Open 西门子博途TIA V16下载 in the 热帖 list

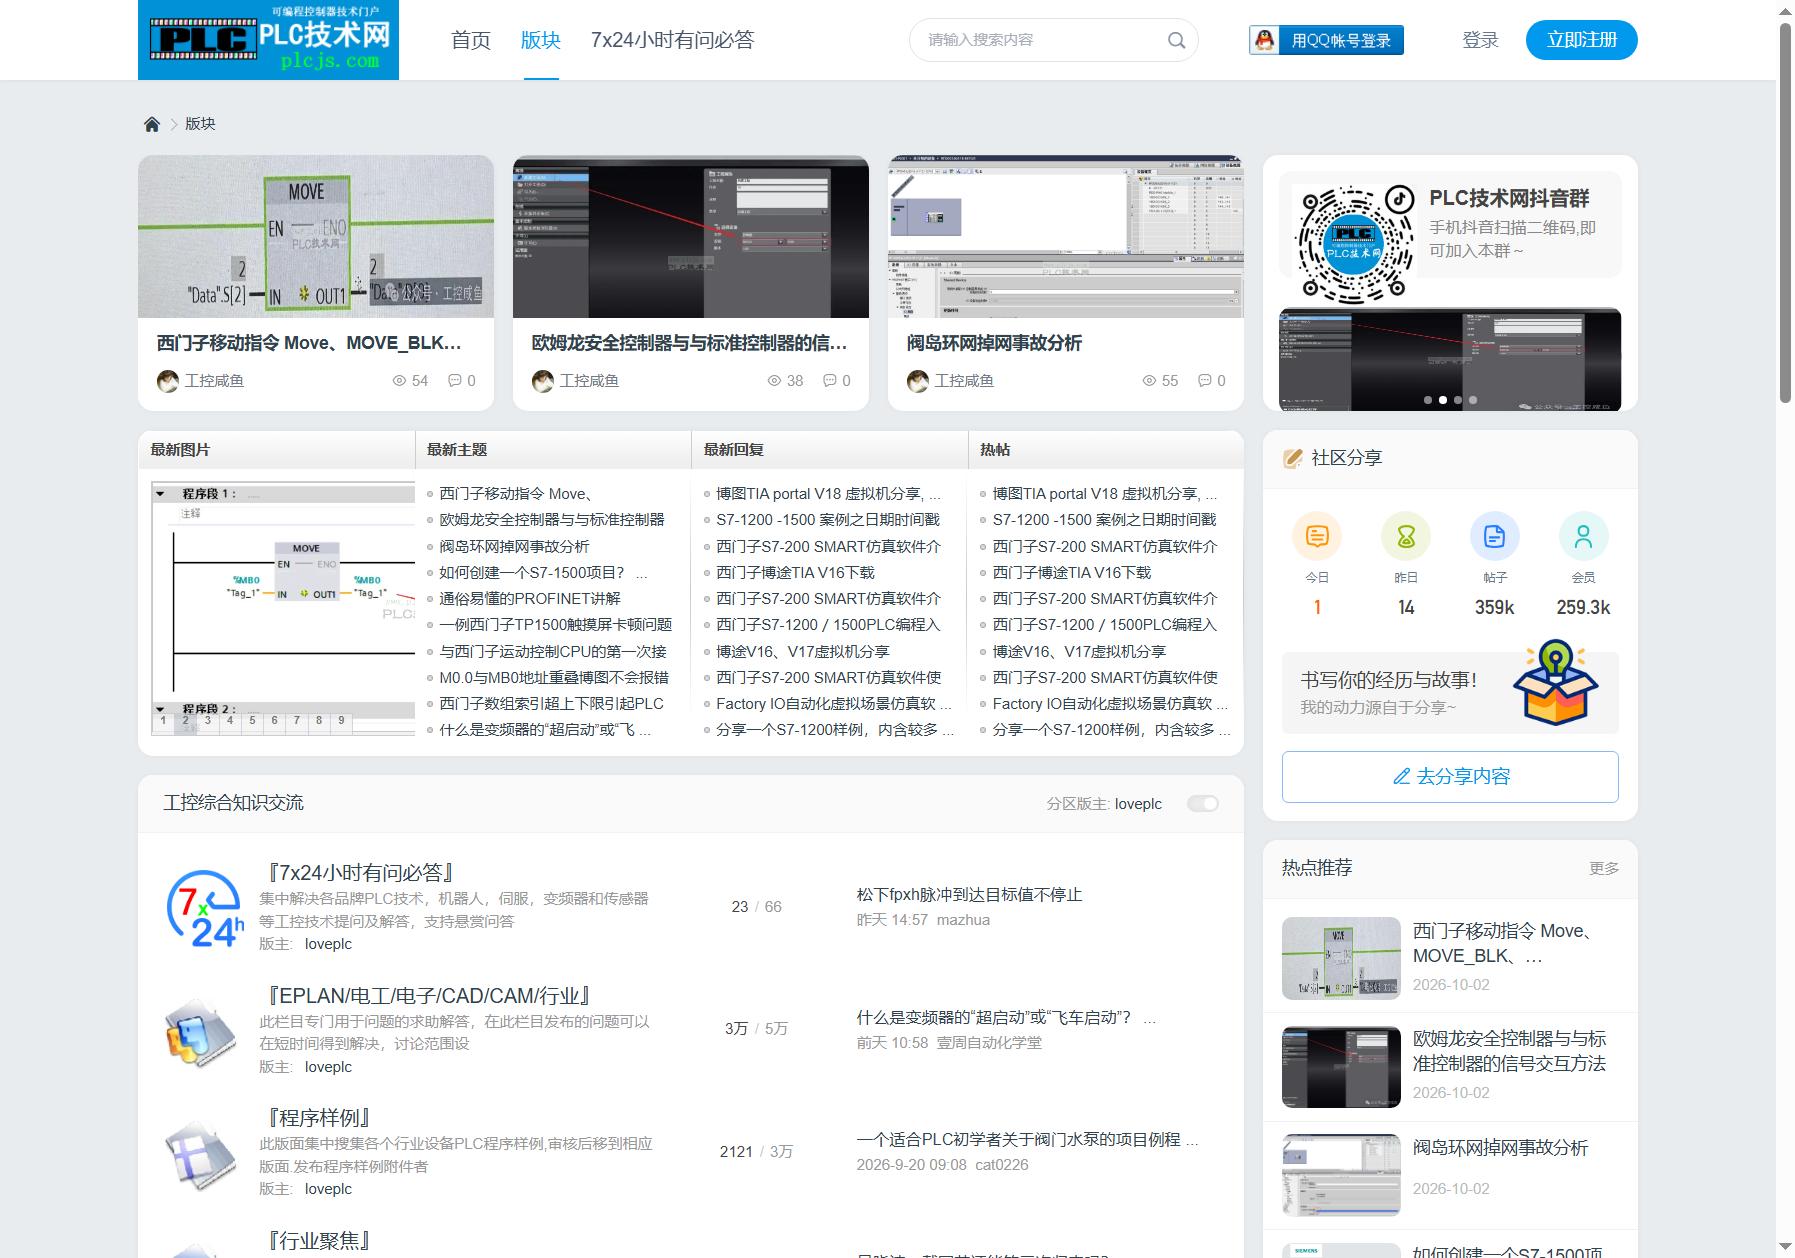point(1072,573)
